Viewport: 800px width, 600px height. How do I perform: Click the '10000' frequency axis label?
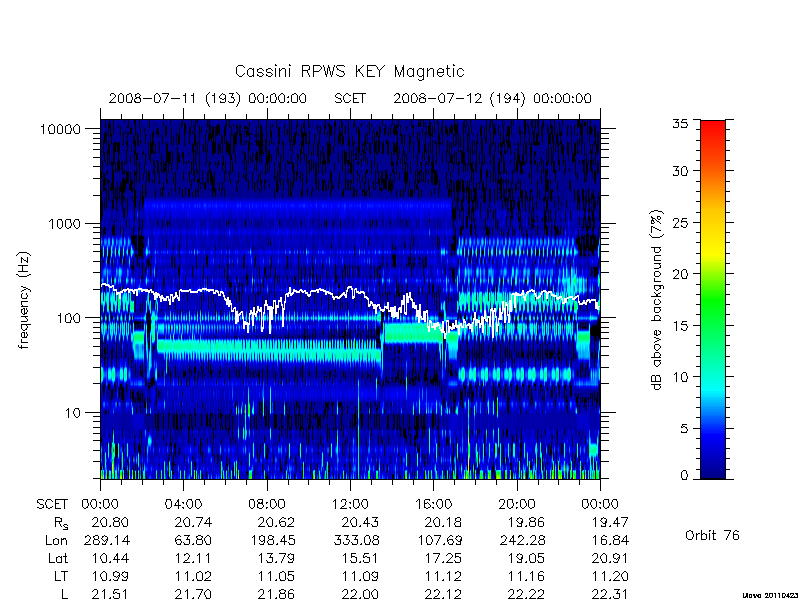coord(60,130)
